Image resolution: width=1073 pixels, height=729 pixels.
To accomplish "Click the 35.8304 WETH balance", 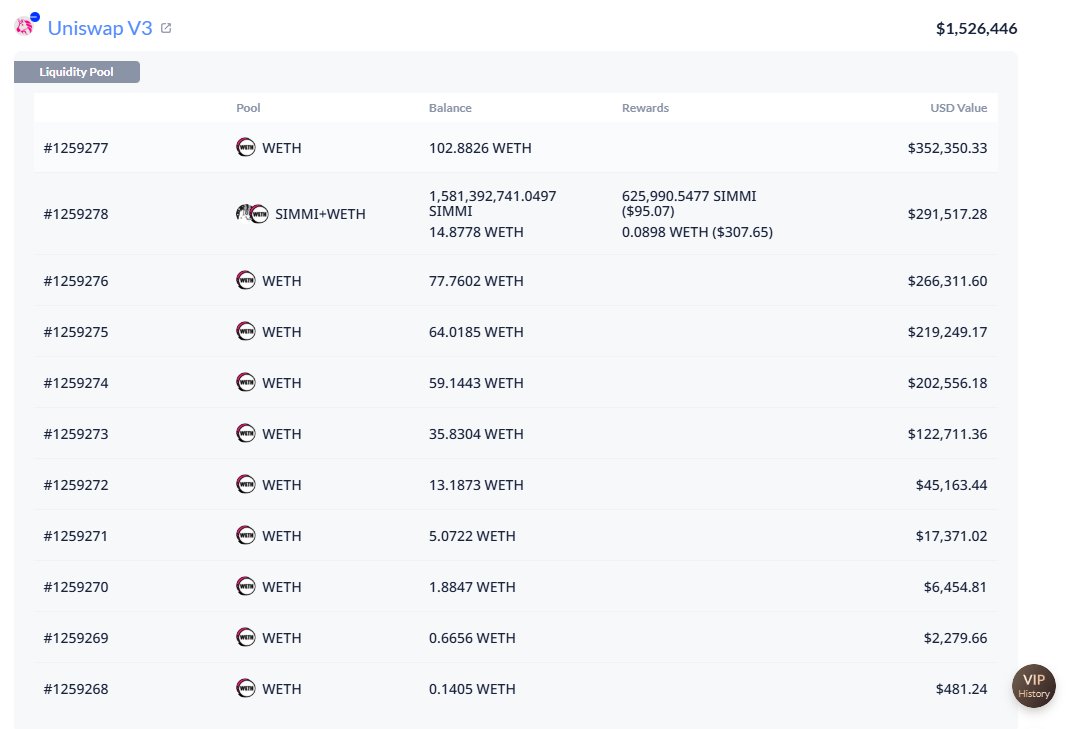I will [x=476, y=434].
